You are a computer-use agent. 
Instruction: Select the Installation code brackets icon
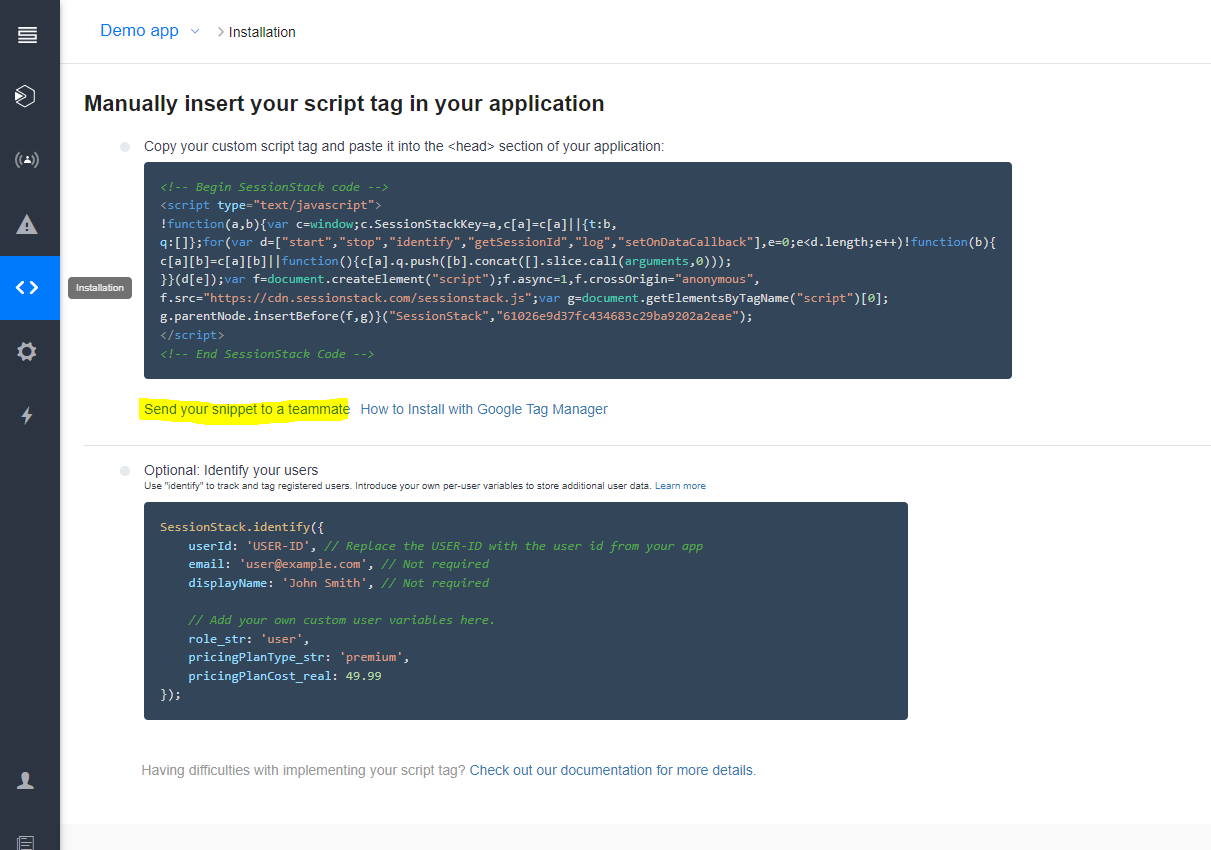pos(27,288)
